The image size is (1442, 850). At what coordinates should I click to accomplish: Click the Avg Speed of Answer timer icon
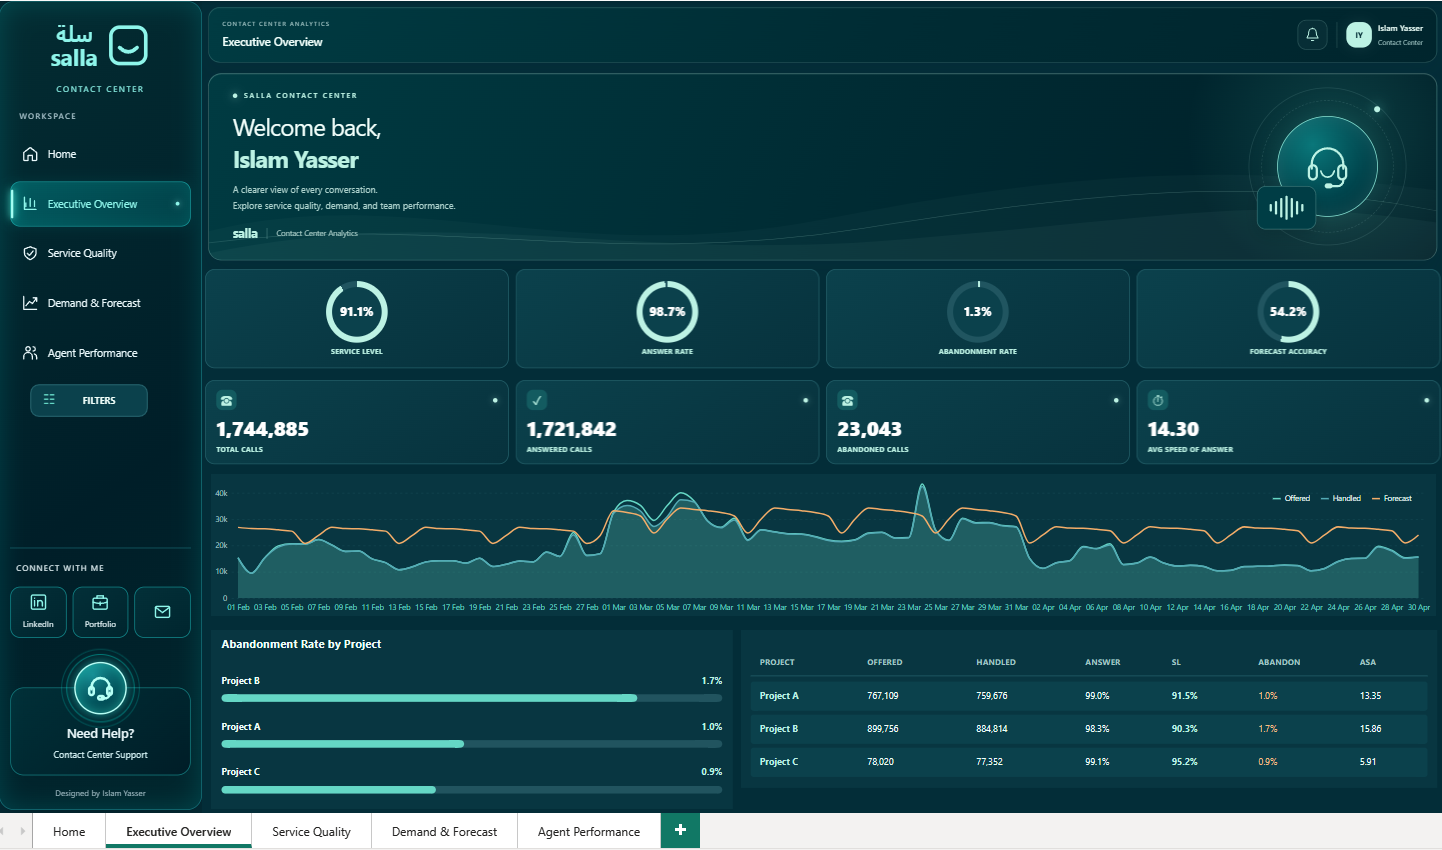pyautogui.click(x=1158, y=401)
